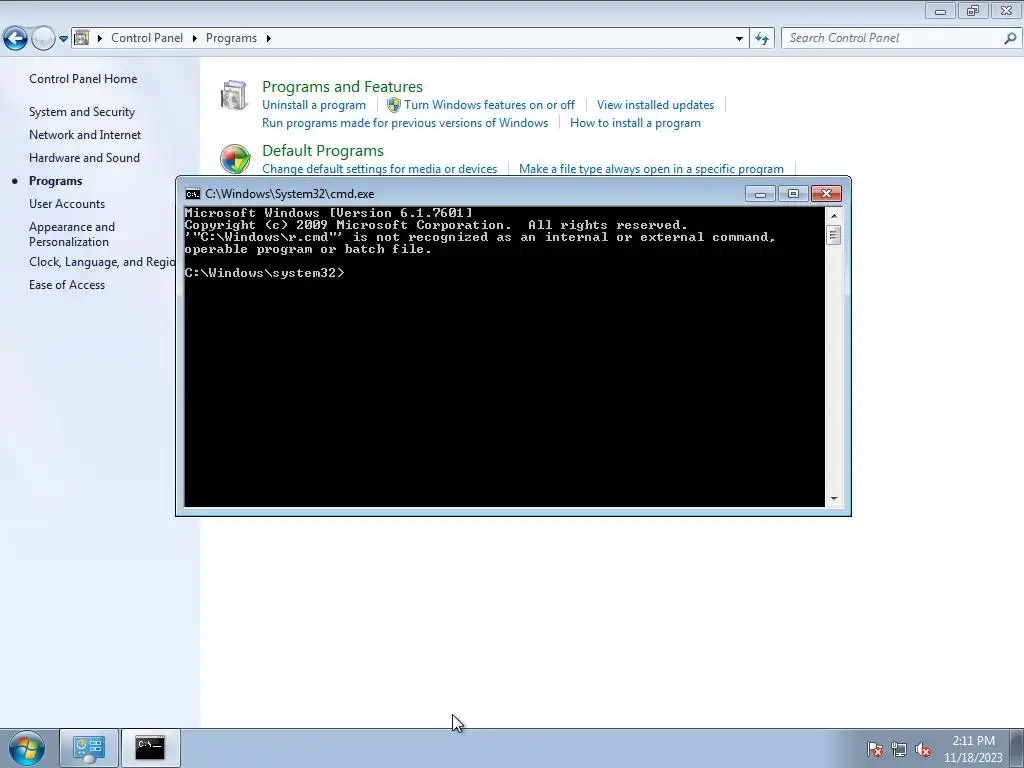This screenshot has height=768, width=1024.
Task: Open the address bar history dropdown
Action: point(739,39)
